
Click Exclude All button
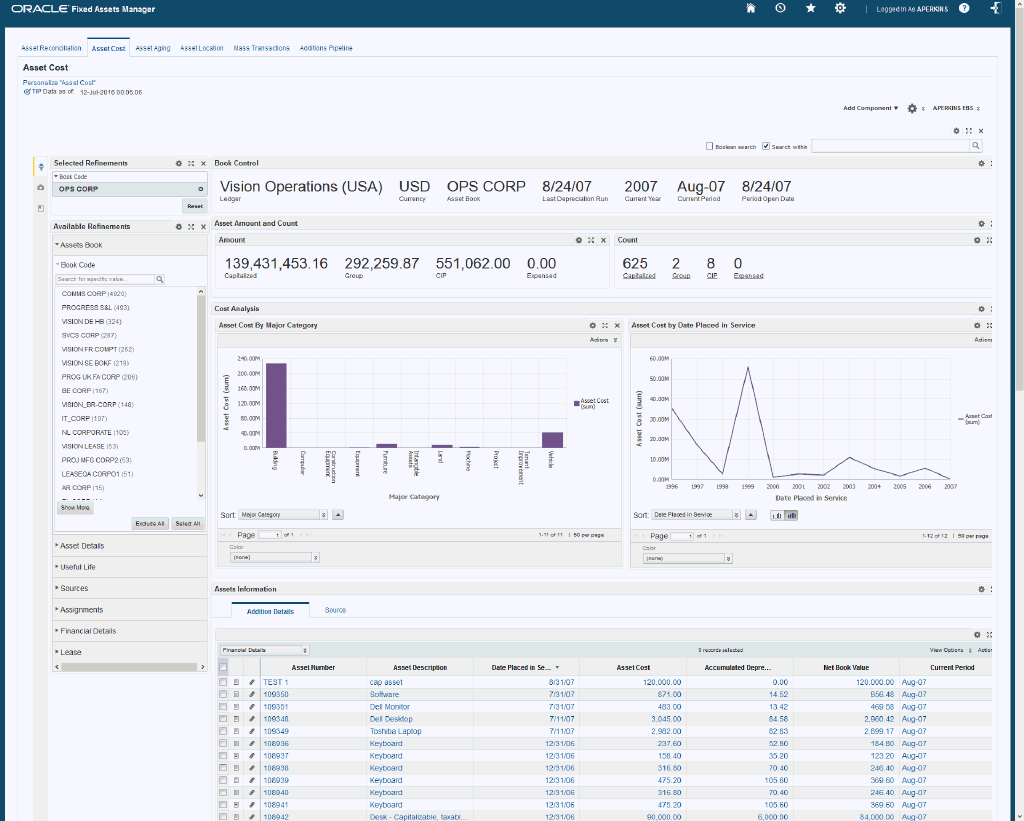[x=150, y=524]
